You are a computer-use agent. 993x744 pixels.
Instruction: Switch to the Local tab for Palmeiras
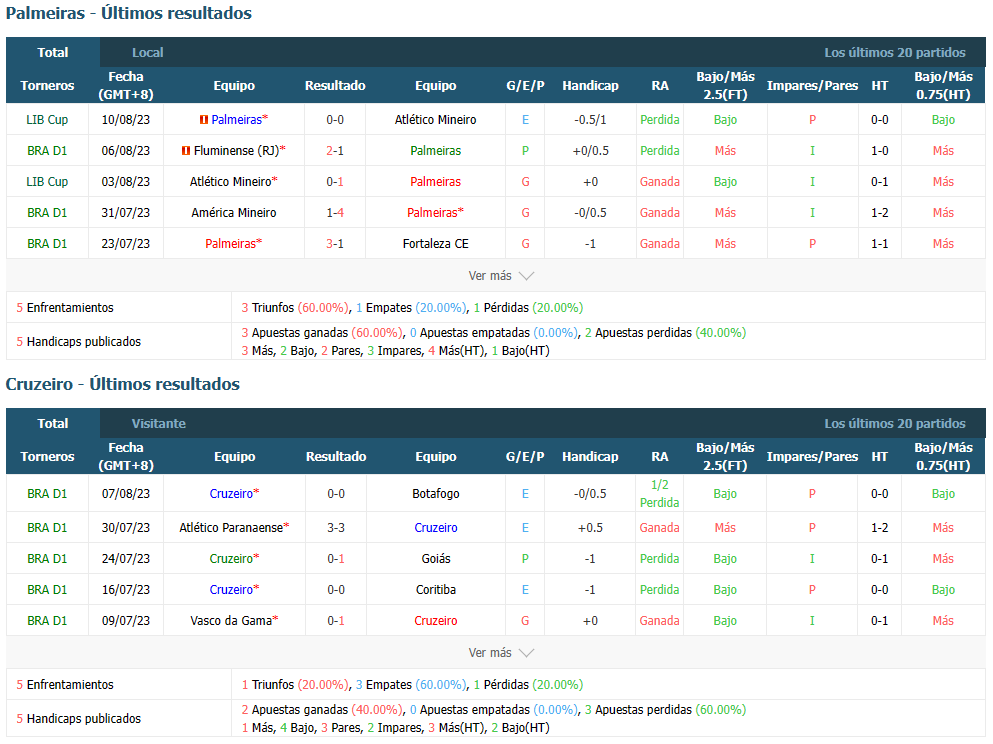pyautogui.click(x=148, y=53)
